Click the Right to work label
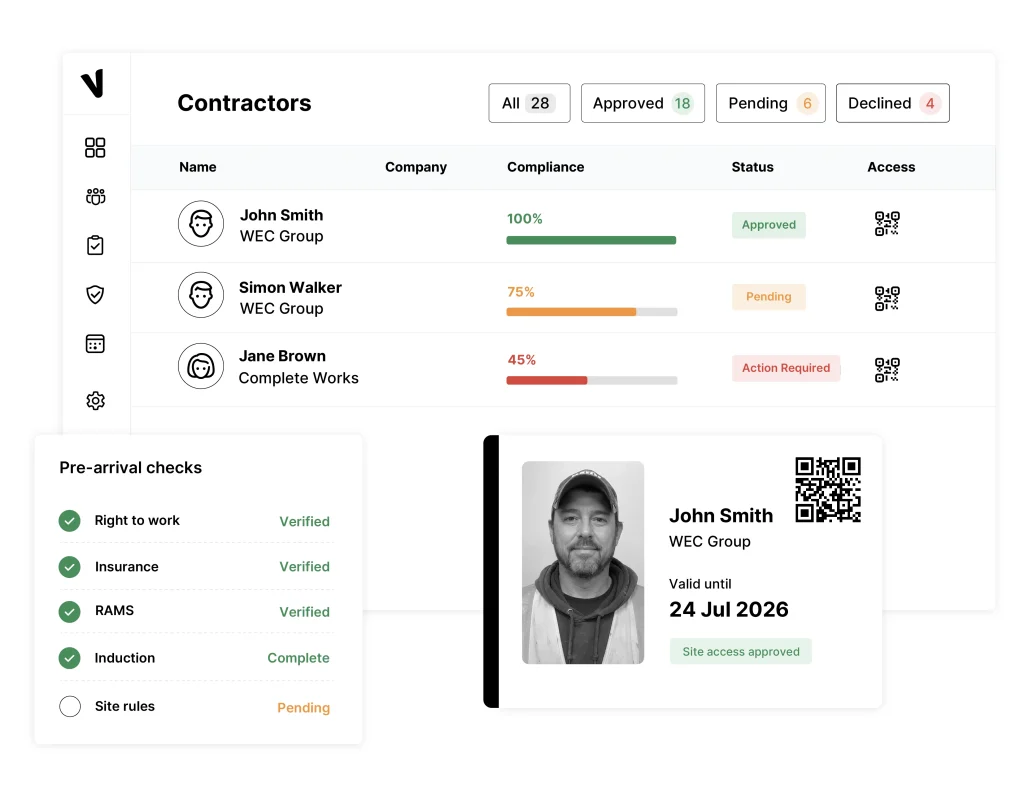The height and width of the screenshot is (788, 1024). point(137,520)
